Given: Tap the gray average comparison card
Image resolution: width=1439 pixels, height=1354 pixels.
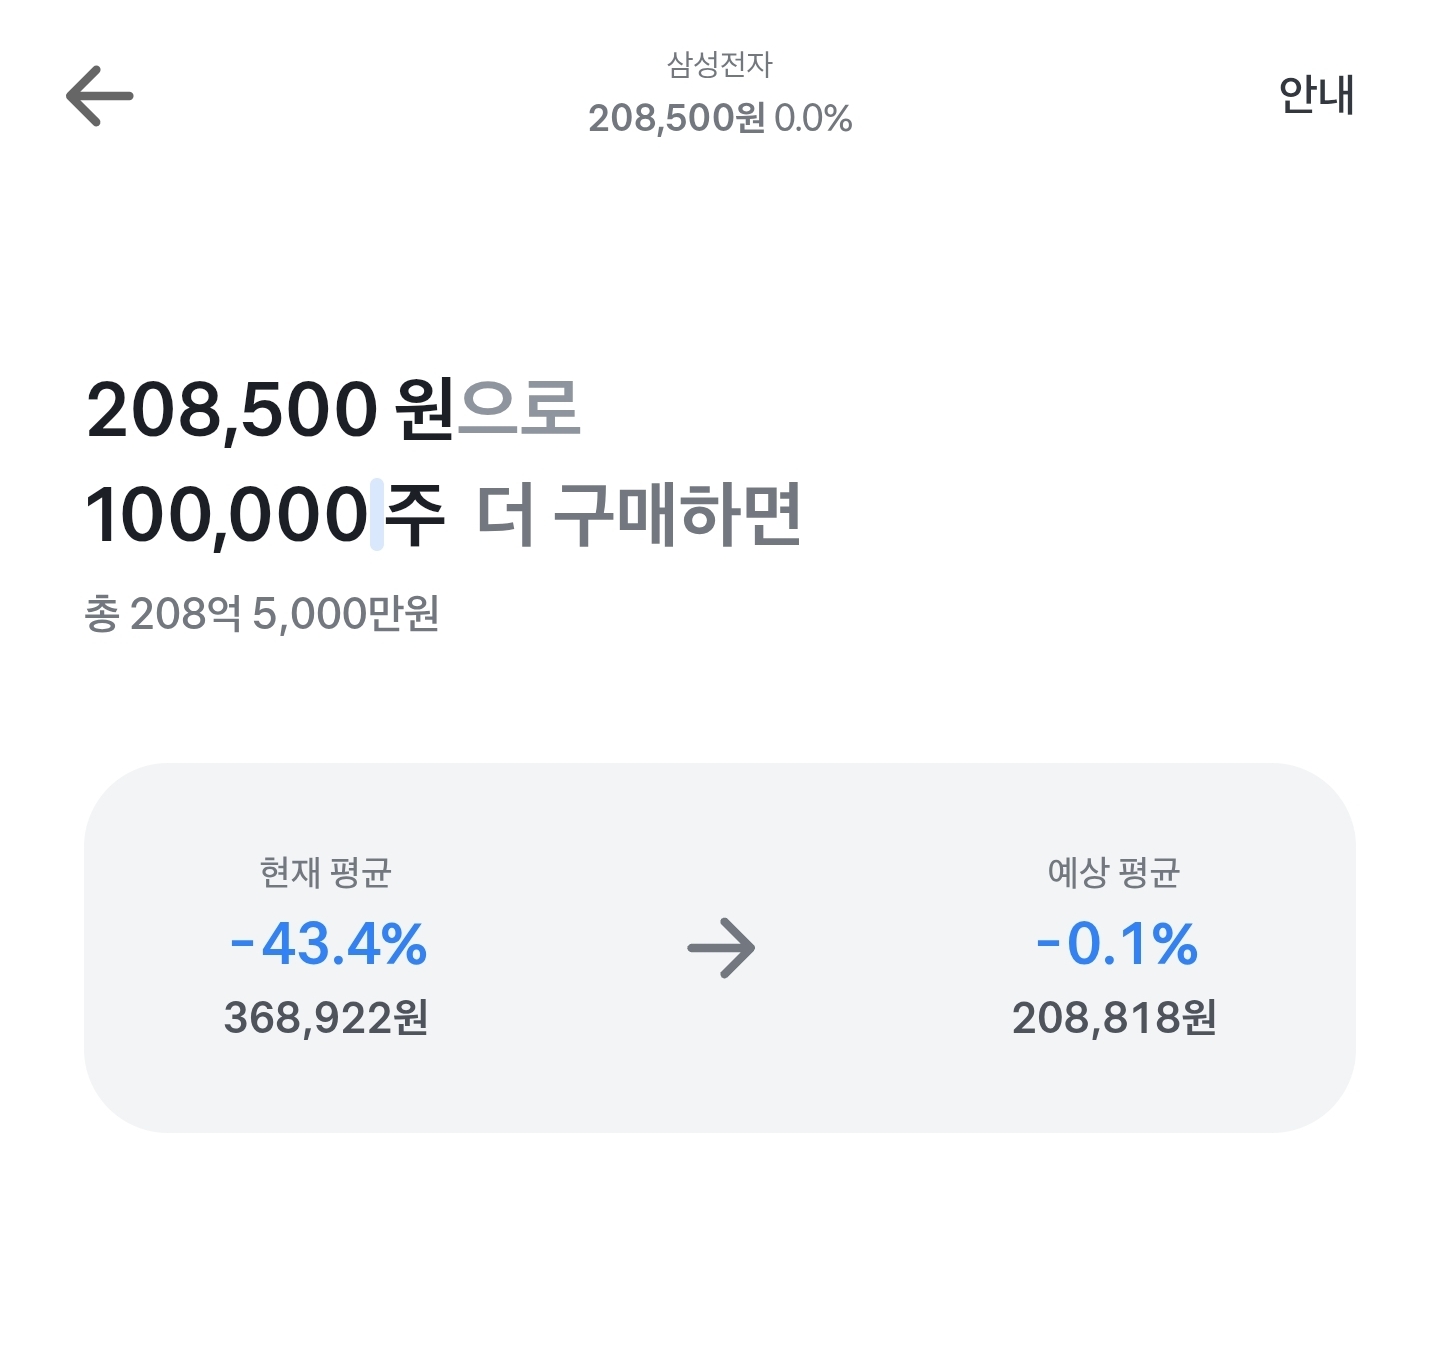Looking at the screenshot, I should pos(720,948).
